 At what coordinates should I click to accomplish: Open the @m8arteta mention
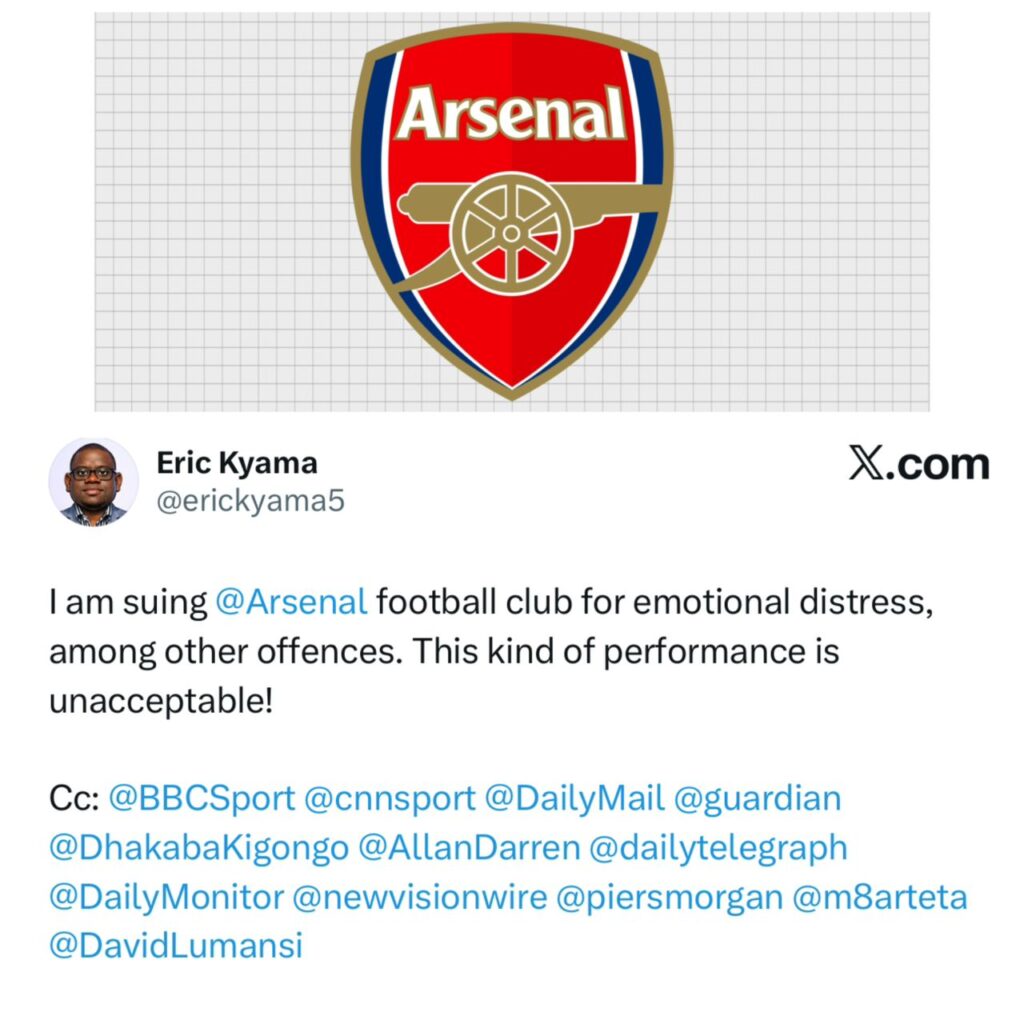click(880, 897)
